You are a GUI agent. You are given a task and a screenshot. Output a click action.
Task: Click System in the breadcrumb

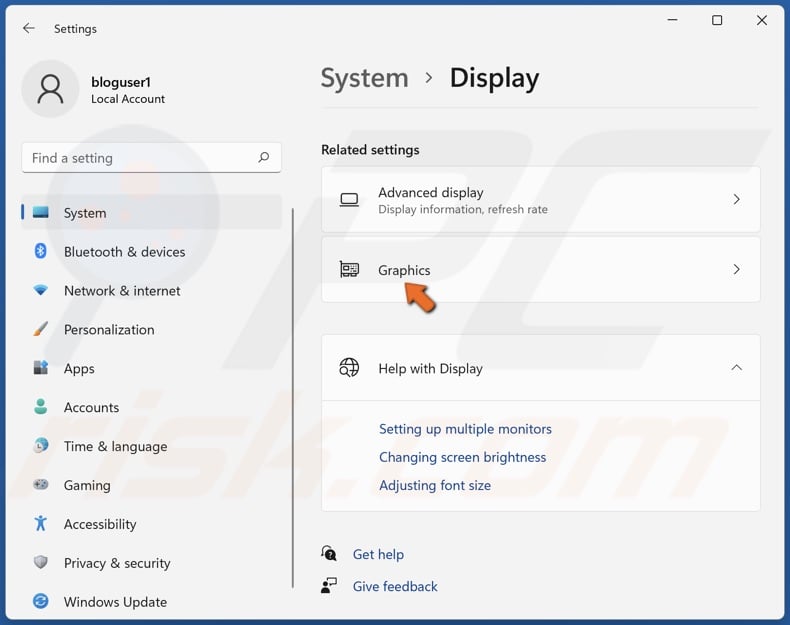pyautogui.click(x=364, y=78)
